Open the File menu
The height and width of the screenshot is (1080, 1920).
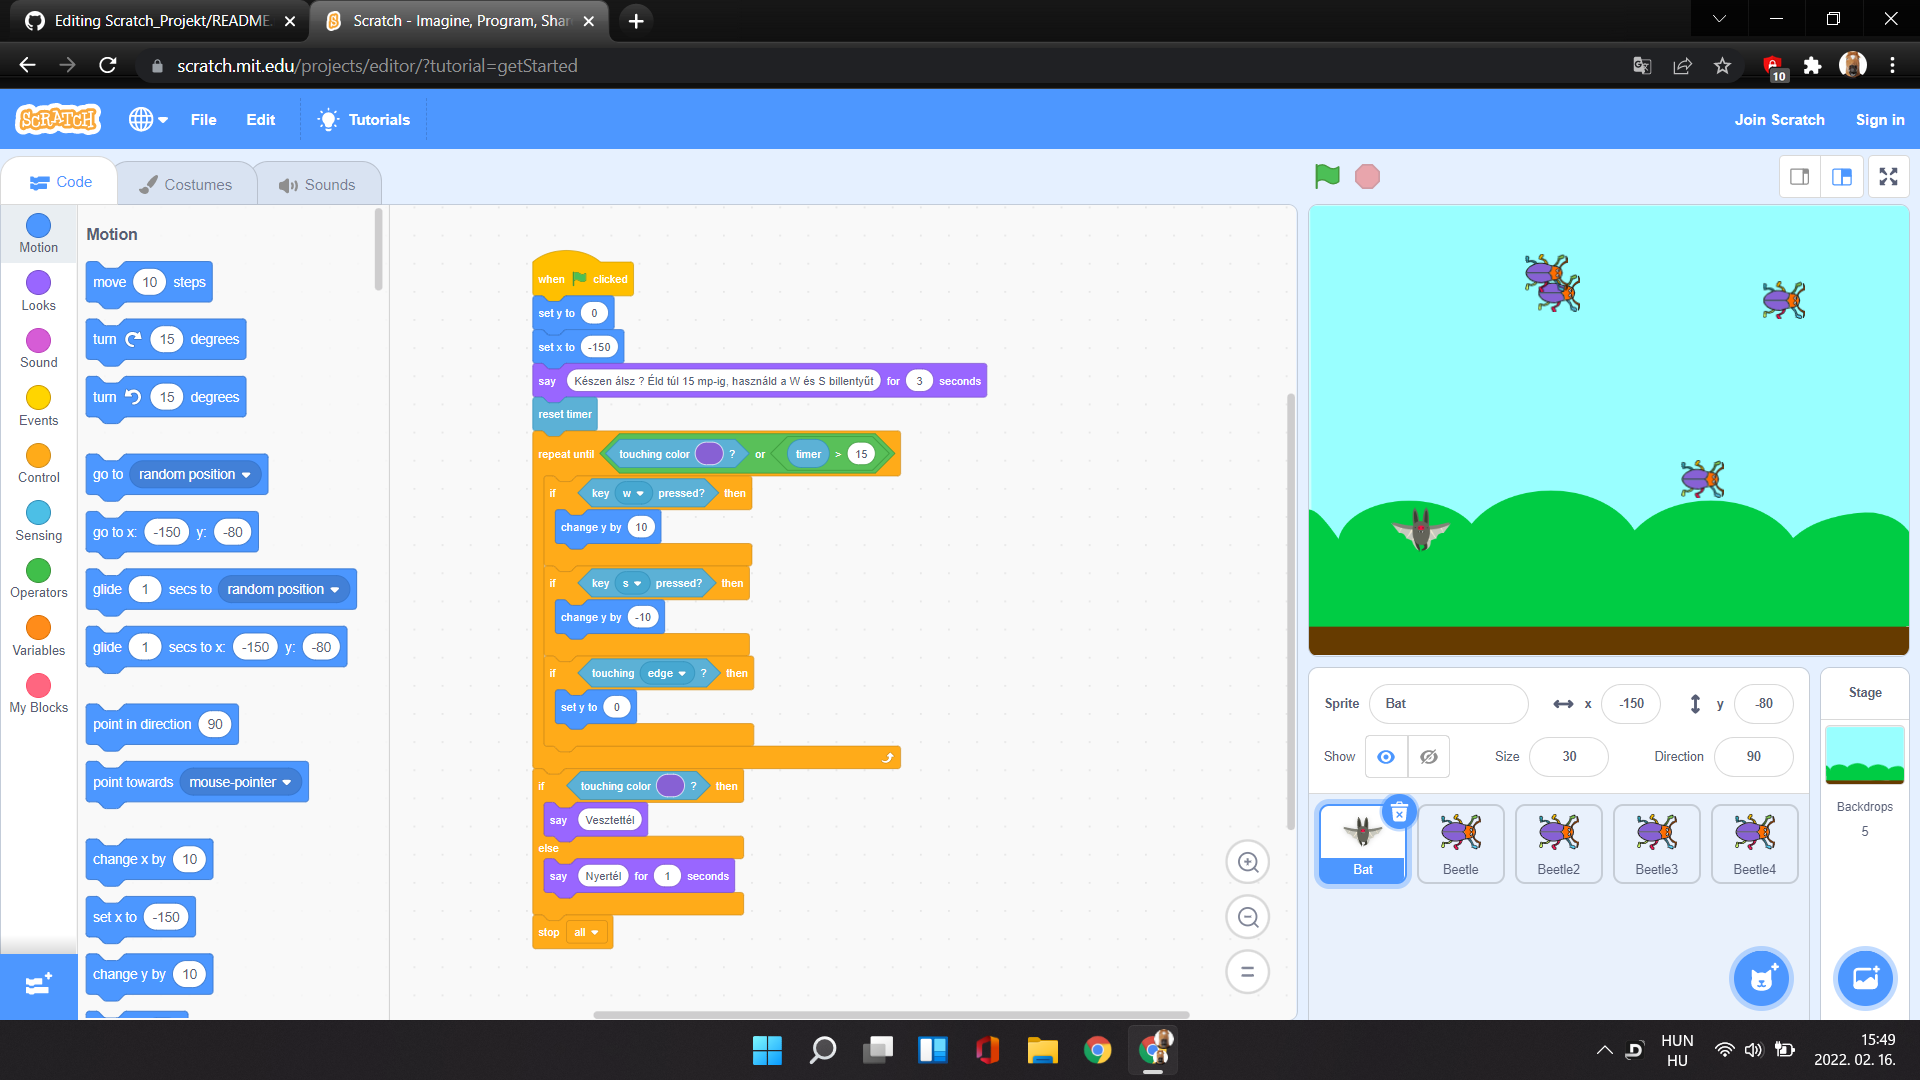pyautogui.click(x=203, y=119)
